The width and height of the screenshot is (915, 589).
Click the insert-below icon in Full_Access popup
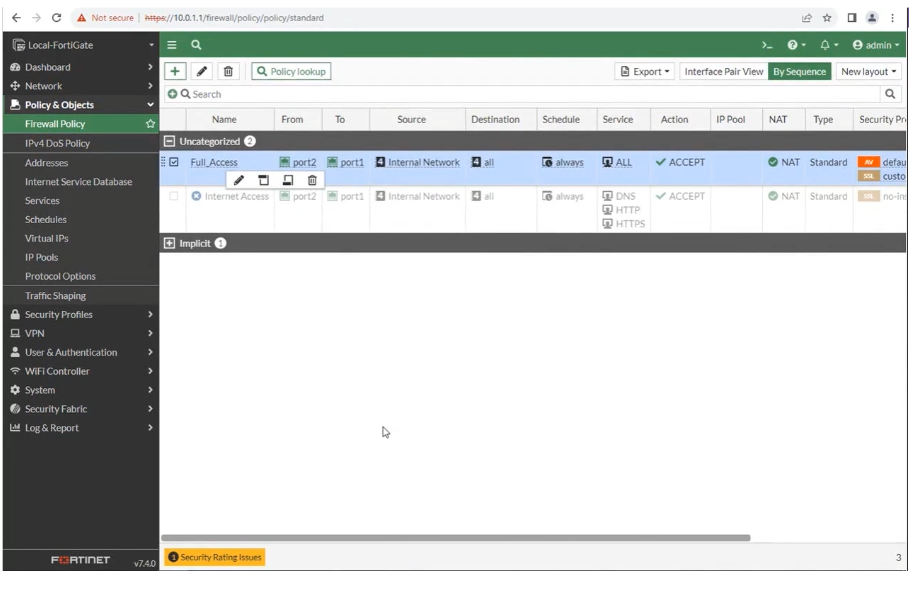click(288, 180)
